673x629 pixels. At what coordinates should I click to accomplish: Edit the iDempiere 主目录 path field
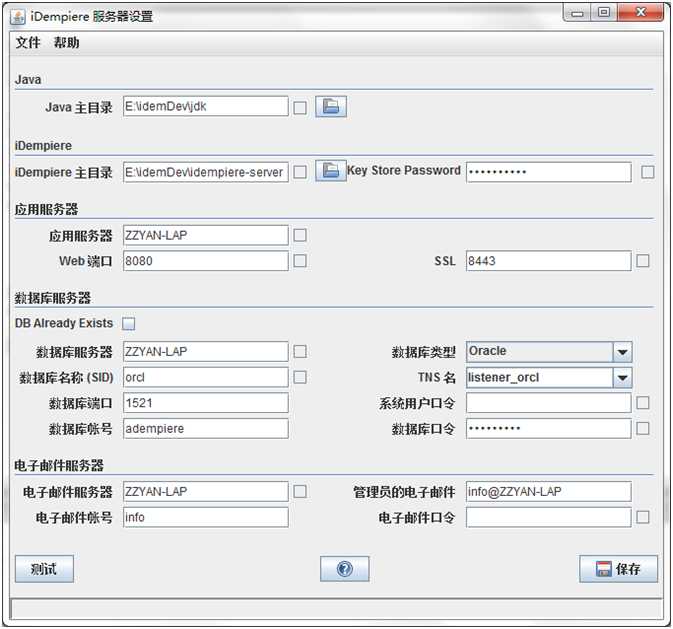206,172
